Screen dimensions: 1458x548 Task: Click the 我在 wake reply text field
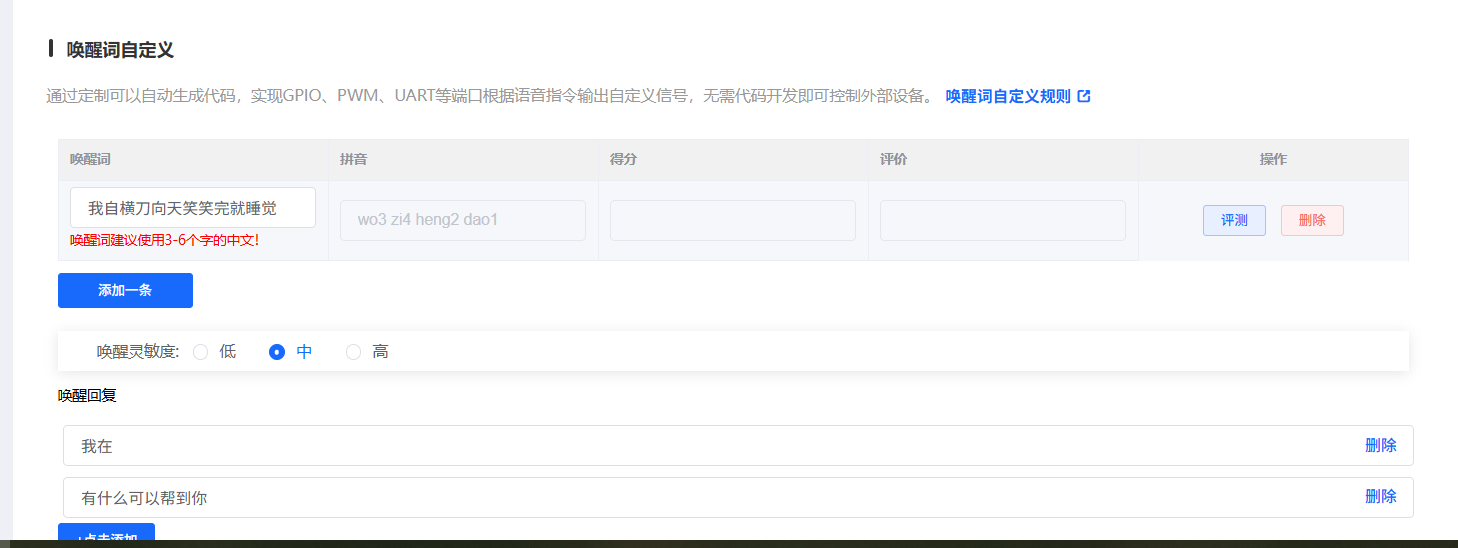[700, 446]
